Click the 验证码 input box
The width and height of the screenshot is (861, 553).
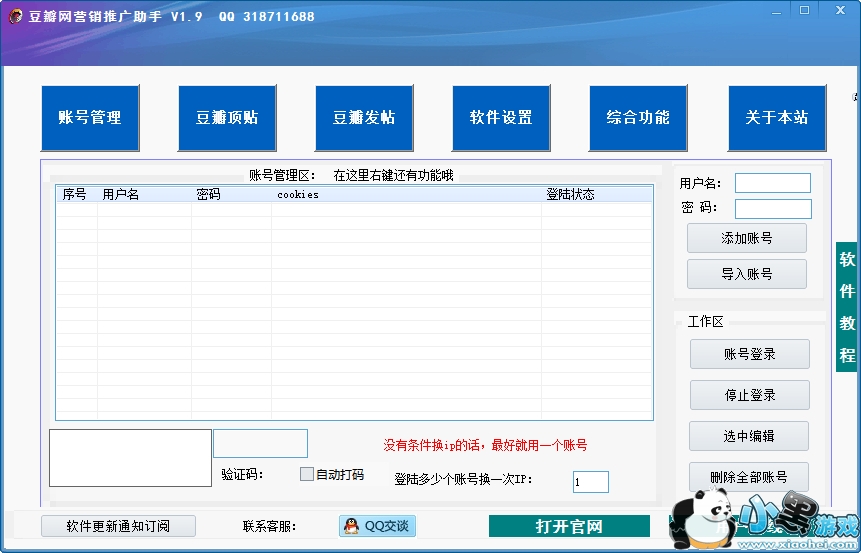pyautogui.click(x=260, y=444)
